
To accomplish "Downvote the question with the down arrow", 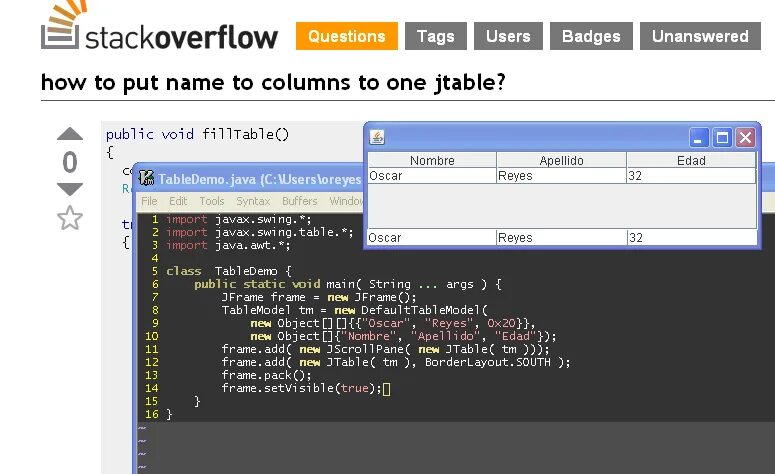I will [70, 189].
